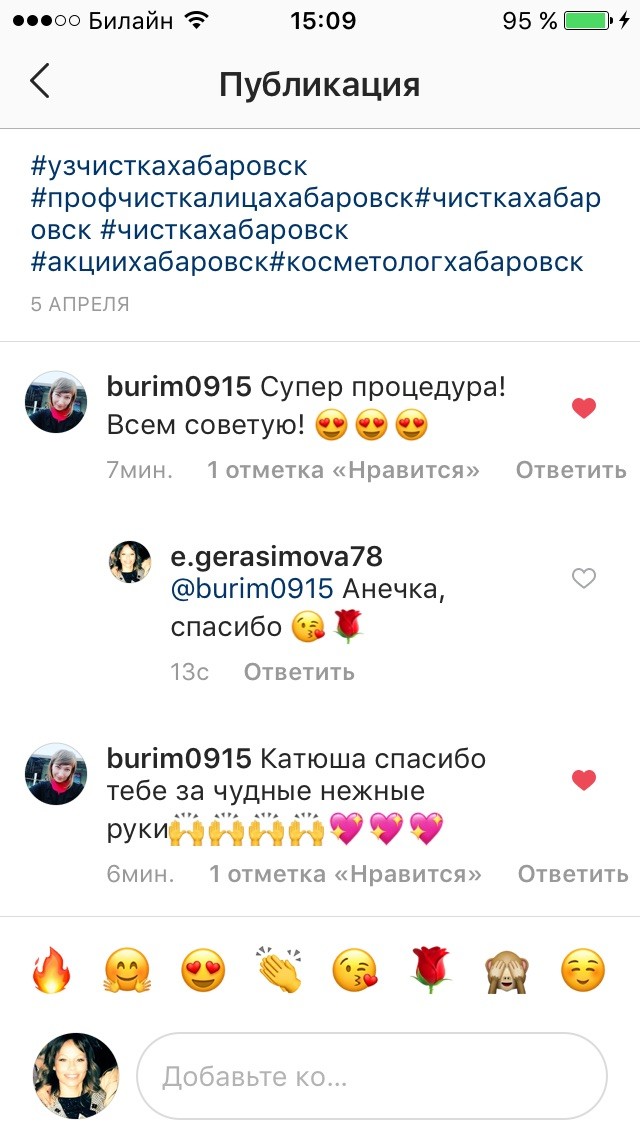Open e.gerasimova78 profile from username
Screen dimensions: 640x1136
276,556
